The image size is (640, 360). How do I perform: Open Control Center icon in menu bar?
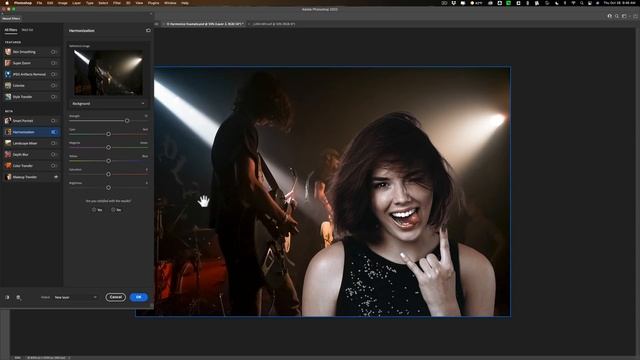point(590,3)
